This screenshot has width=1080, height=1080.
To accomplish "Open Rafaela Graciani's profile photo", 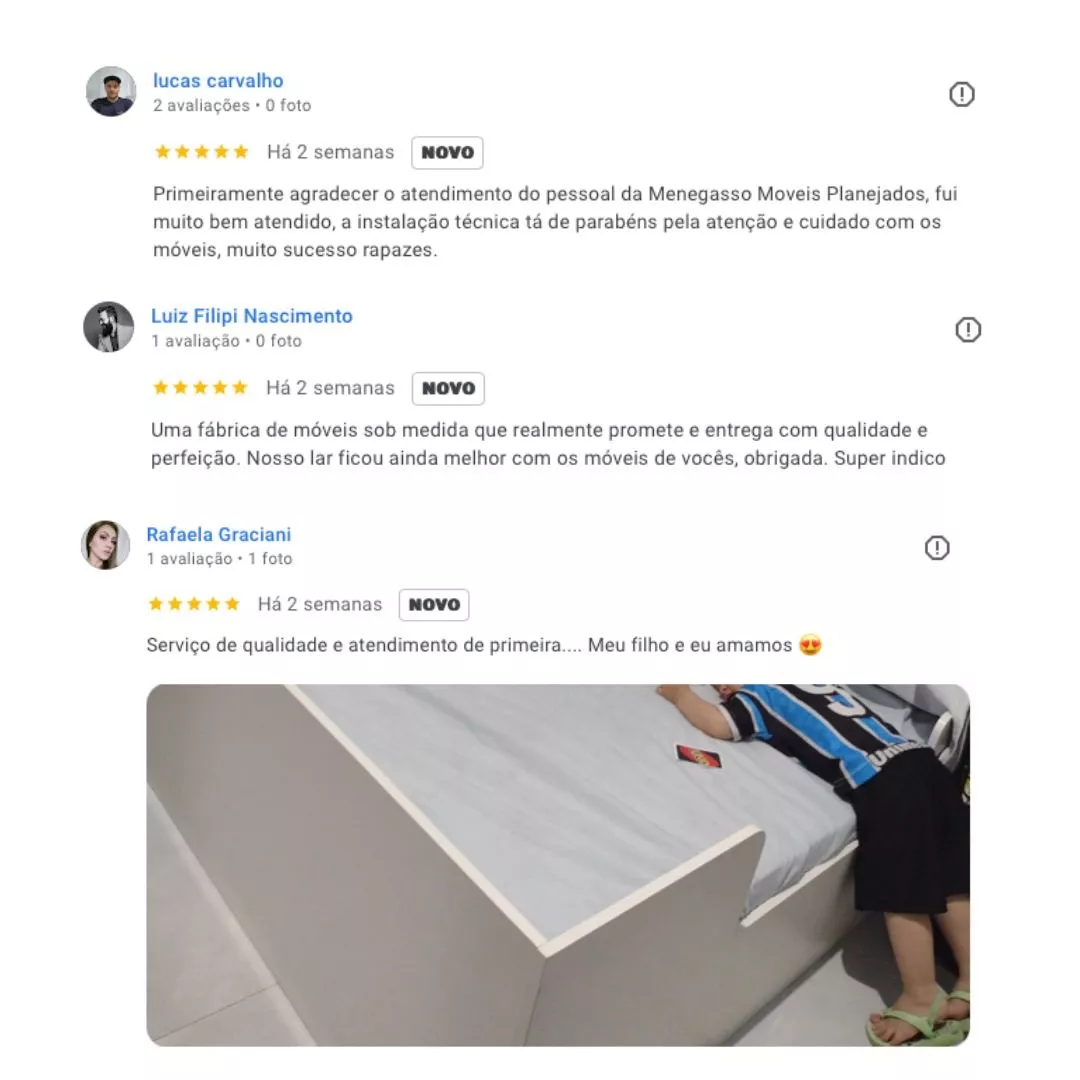I will [105, 545].
